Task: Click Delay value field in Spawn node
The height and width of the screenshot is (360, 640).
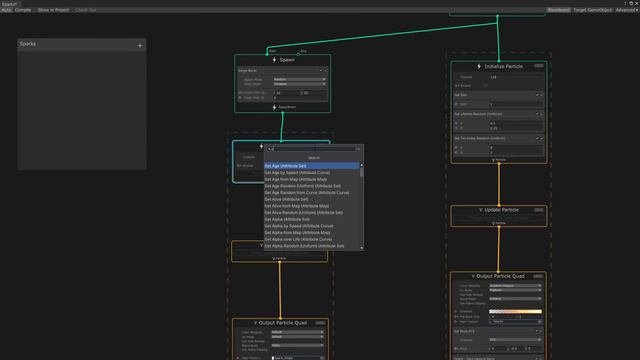Action: [x=300, y=98]
